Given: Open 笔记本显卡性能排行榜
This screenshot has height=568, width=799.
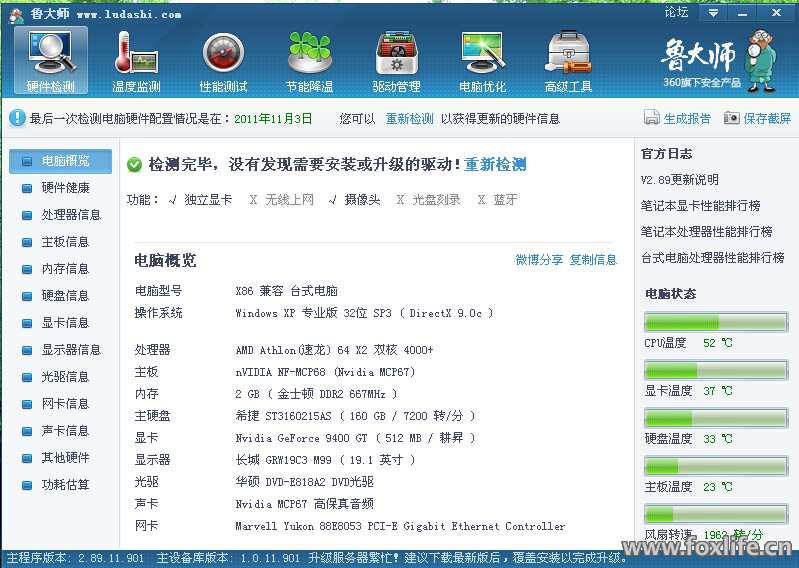Looking at the screenshot, I should (x=700, y=206).
